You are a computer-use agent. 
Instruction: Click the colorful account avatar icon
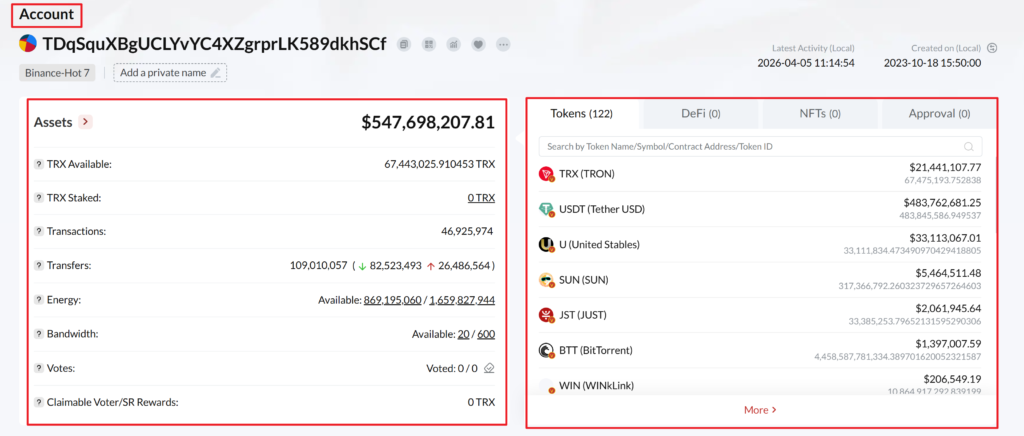pos(28,44)
